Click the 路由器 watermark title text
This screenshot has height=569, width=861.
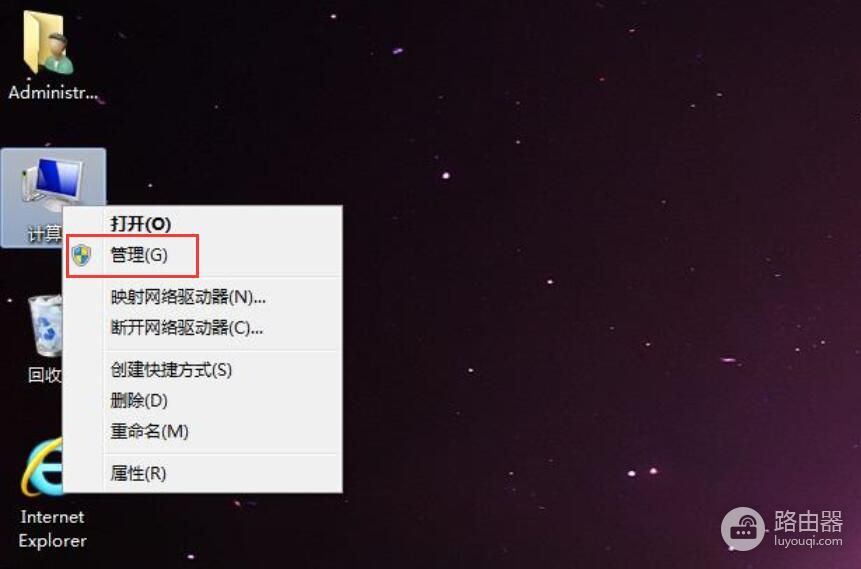[808, 521]
